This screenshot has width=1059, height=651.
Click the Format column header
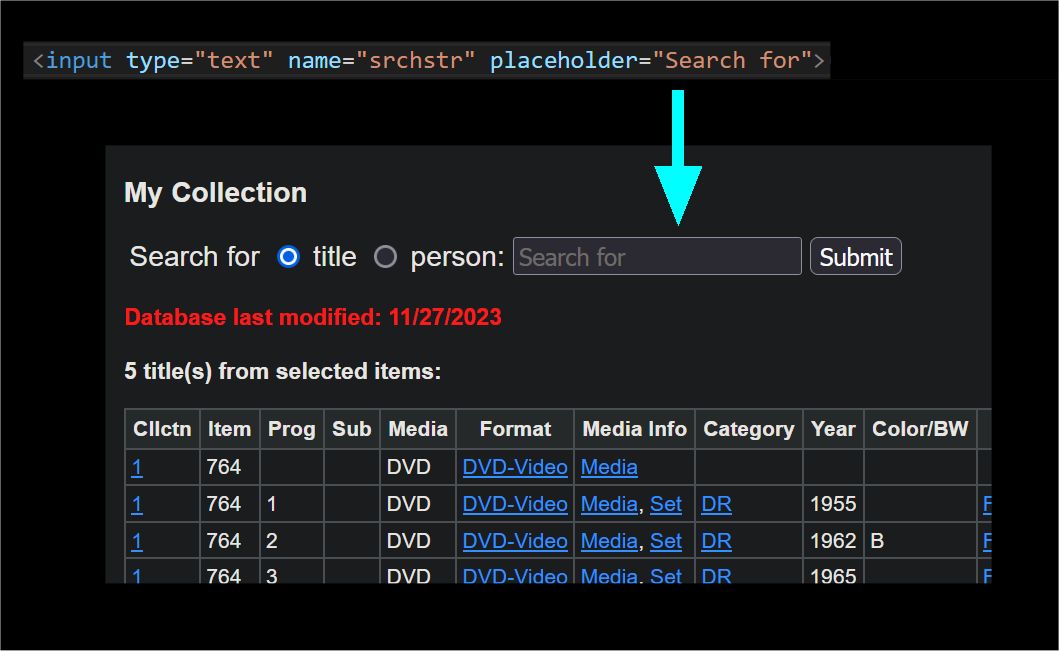pyautogui.click(x=515, y=429)
